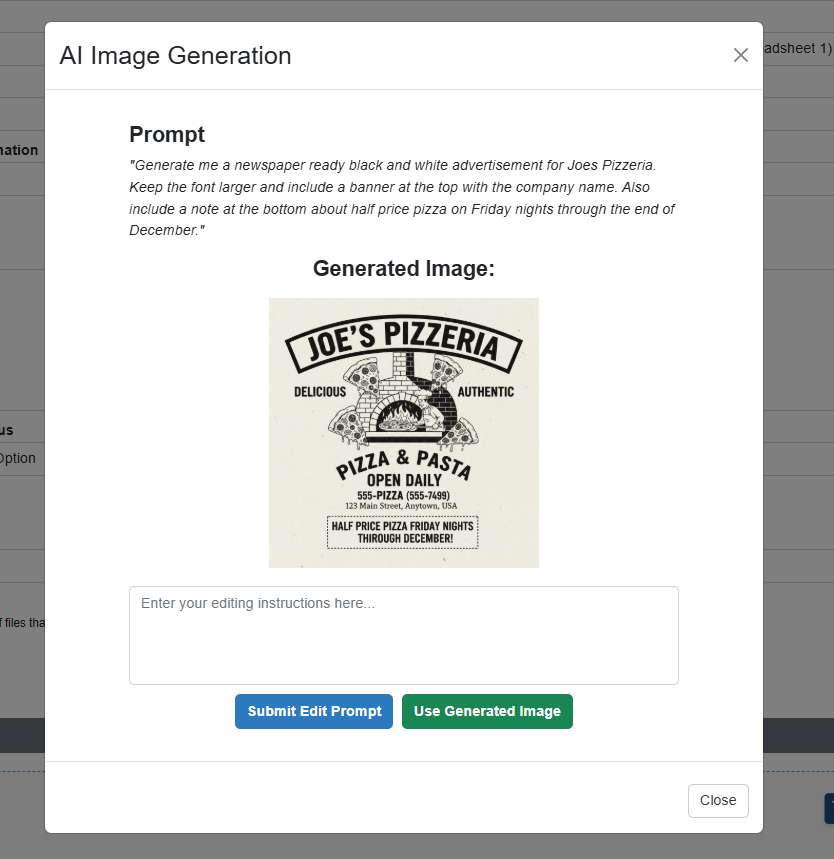
Task: Click the Submit Edit Prompt button
Action: pos(314,711)
